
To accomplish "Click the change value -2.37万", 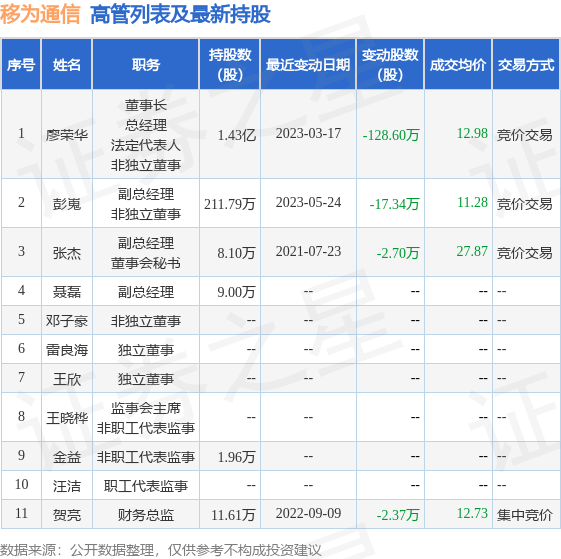I will click(x=398, y=515).
